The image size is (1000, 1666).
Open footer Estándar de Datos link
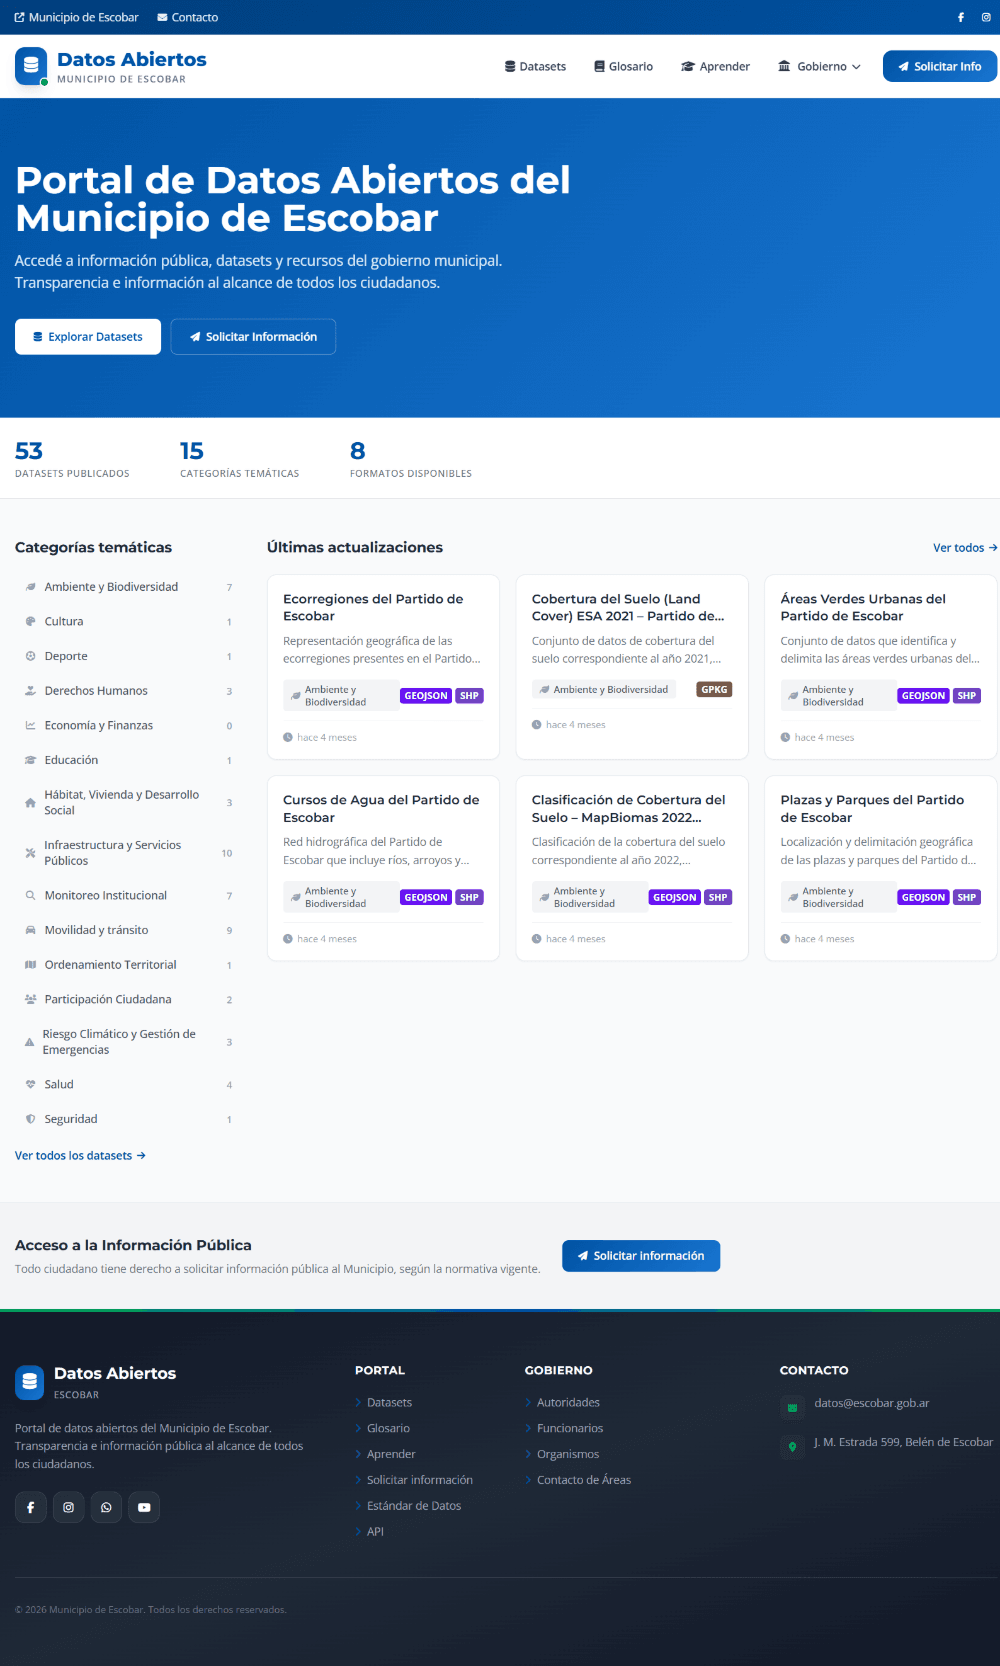click(x=414, y=1506)
